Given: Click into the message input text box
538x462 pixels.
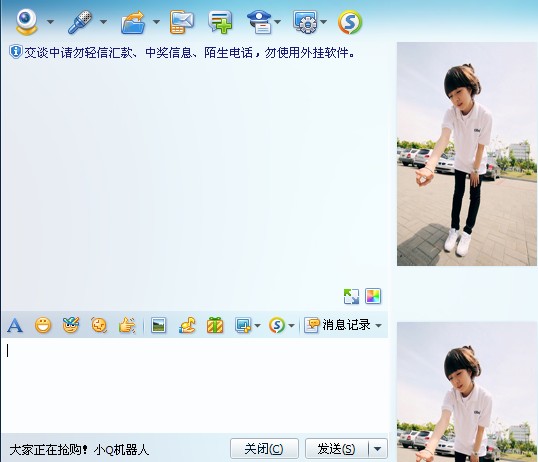Looking at the screenshot, I should [194, 384].
